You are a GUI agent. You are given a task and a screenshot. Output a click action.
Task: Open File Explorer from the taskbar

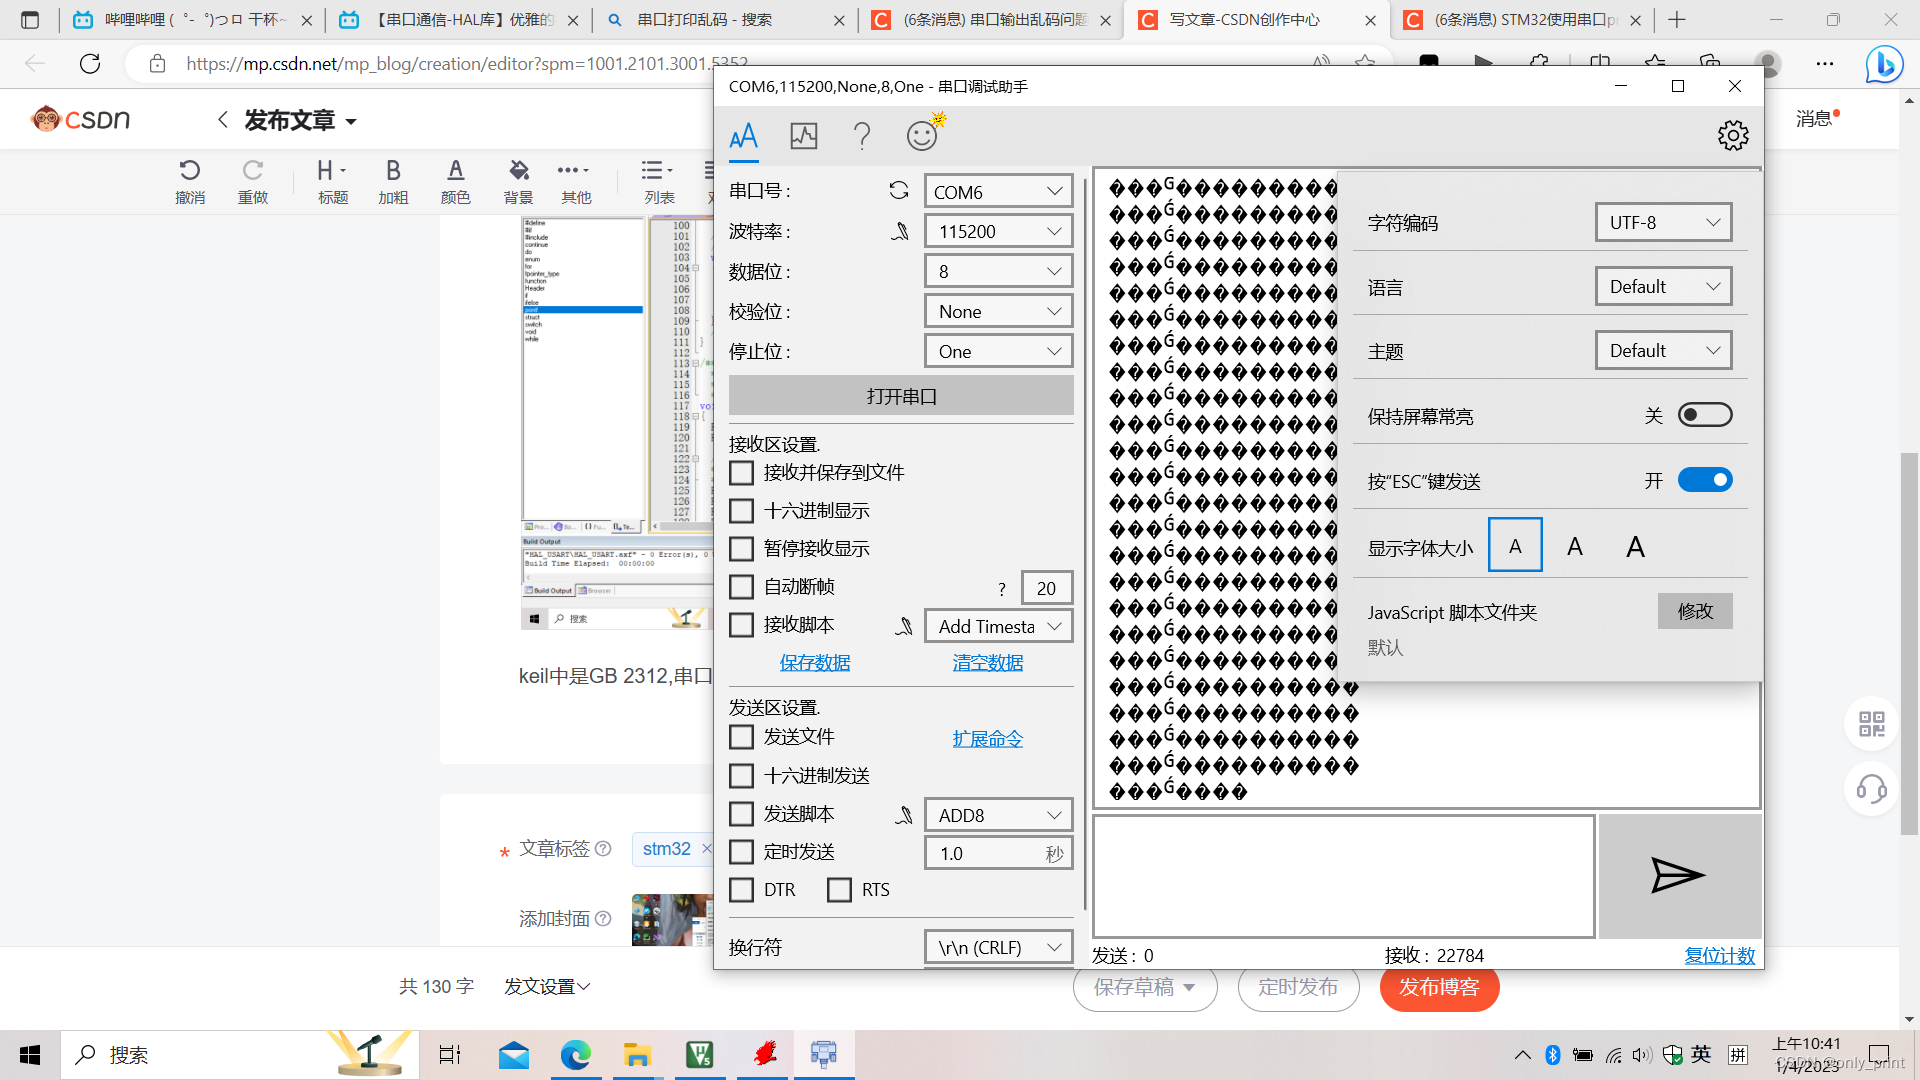coord(637,1055)
